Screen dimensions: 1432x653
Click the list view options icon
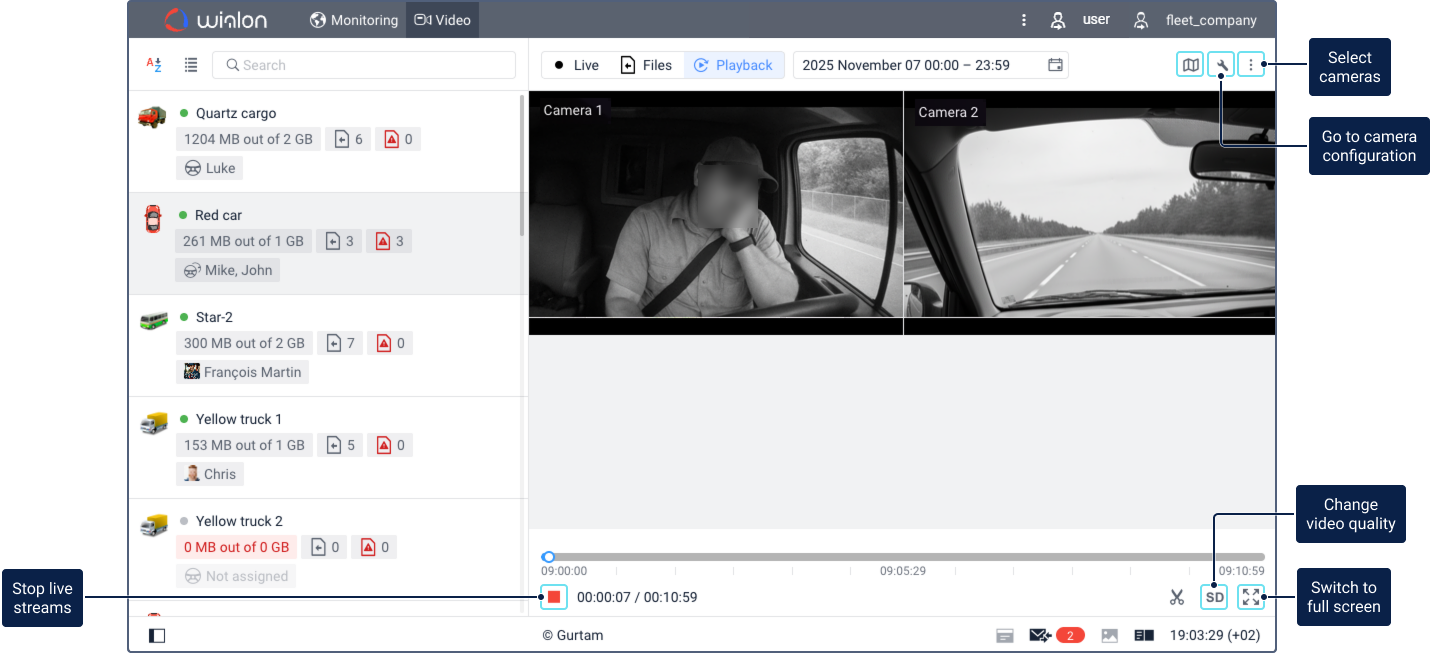coord(191,65)
